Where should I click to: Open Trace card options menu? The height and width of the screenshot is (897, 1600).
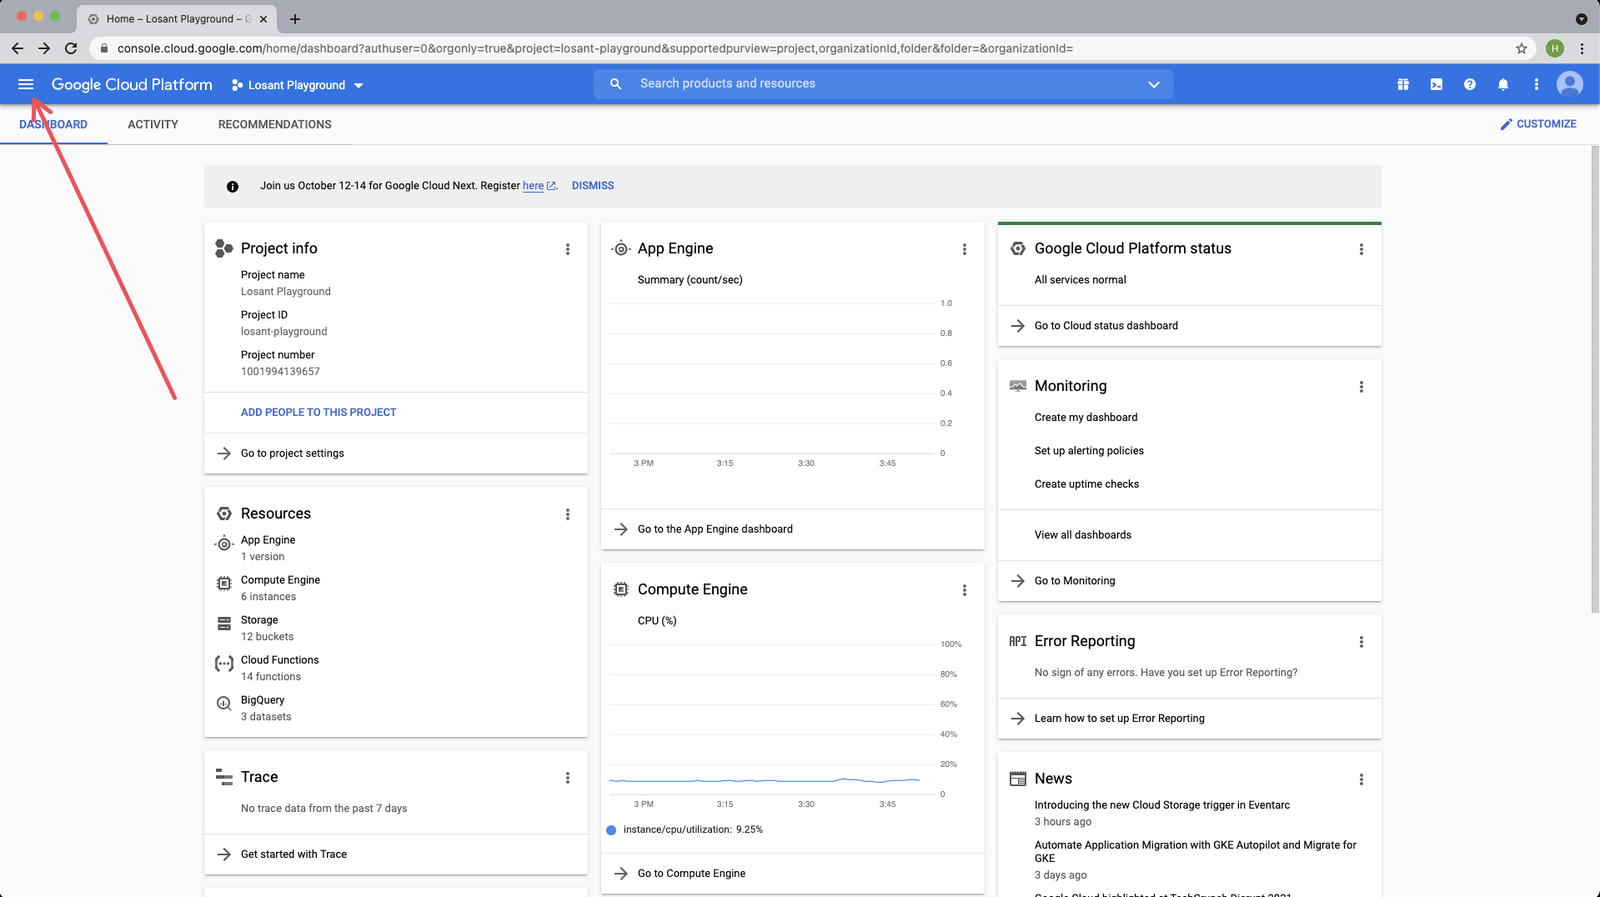(568, 778)
